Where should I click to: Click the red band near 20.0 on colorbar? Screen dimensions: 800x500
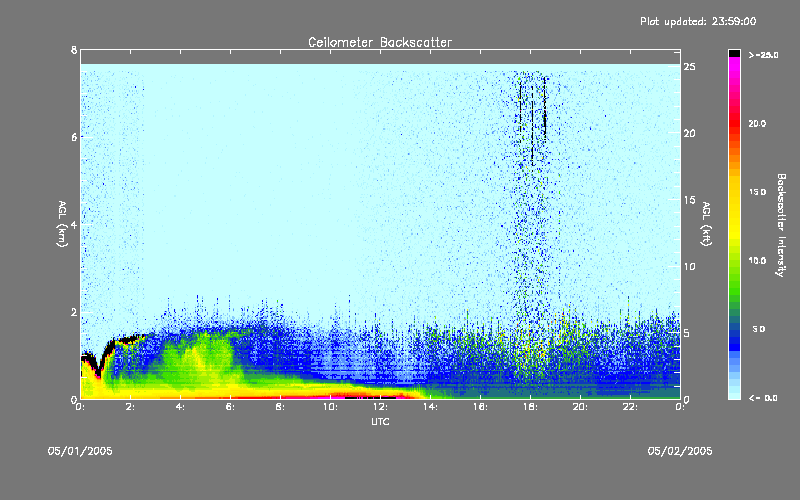click(x=734, y=122)
